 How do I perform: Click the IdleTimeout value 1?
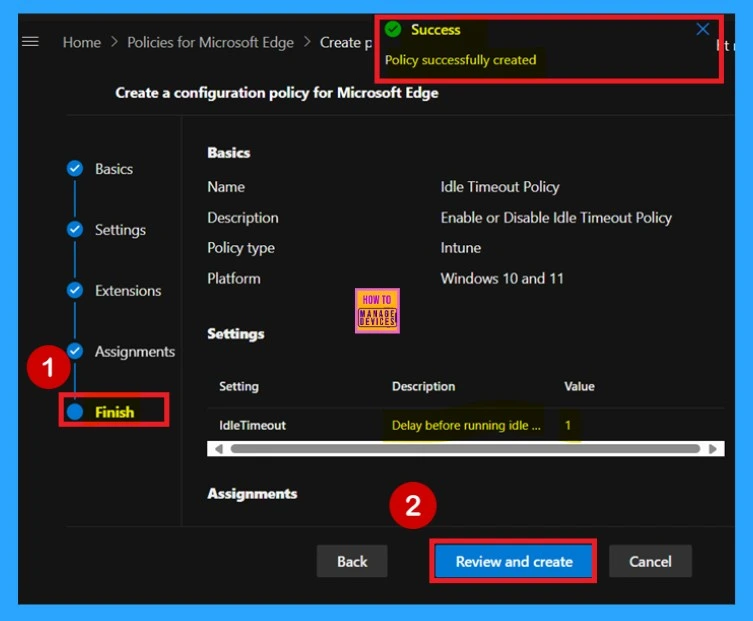point(568,425)
